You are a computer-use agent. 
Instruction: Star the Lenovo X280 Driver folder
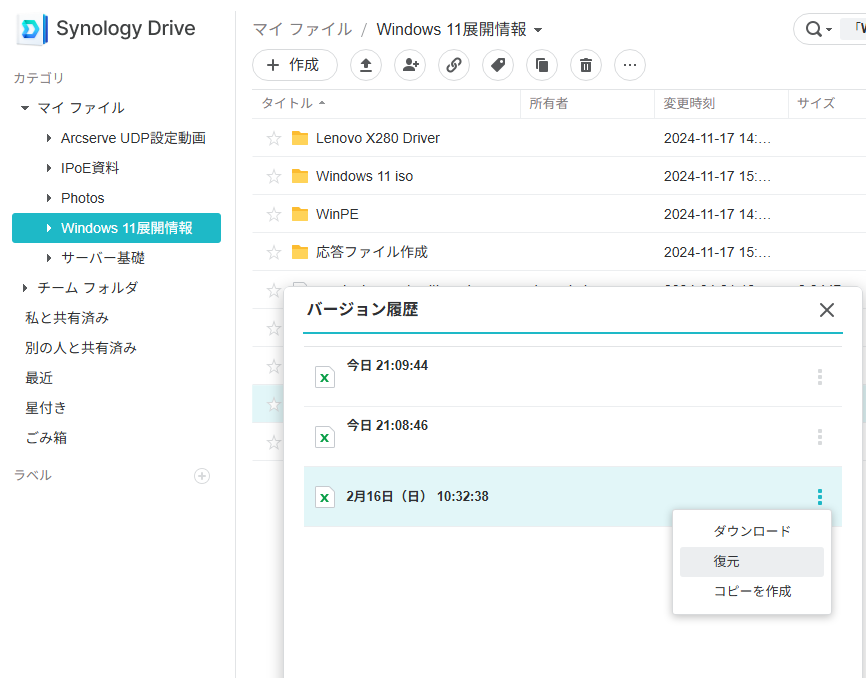tap(274, 138)
